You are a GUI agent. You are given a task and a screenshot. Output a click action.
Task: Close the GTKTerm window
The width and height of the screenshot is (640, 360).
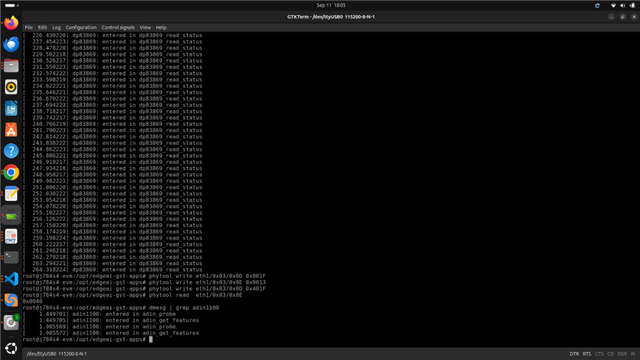pos(634,17)
